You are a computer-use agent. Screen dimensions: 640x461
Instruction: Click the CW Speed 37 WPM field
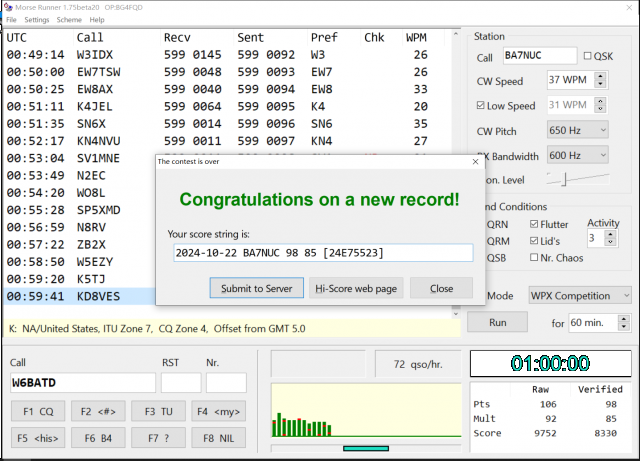pyautogui.click(x=571, y=80)
